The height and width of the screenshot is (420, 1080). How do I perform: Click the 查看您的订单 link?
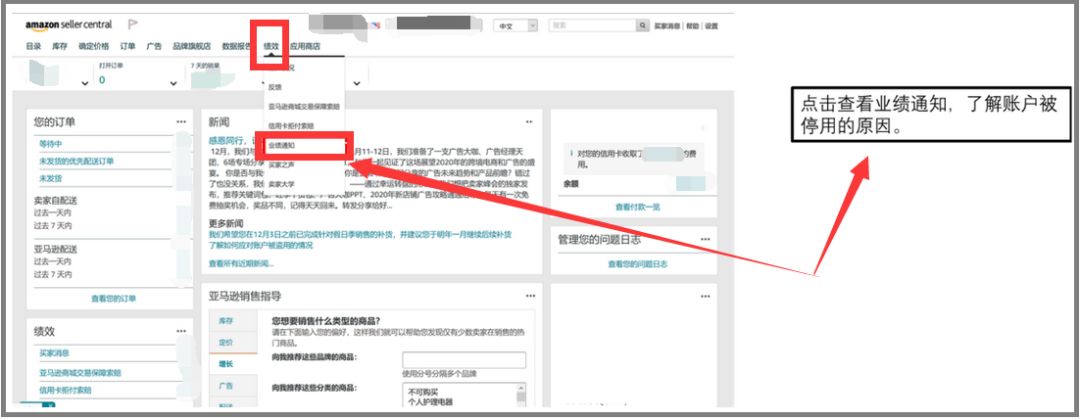coord(112,298)
